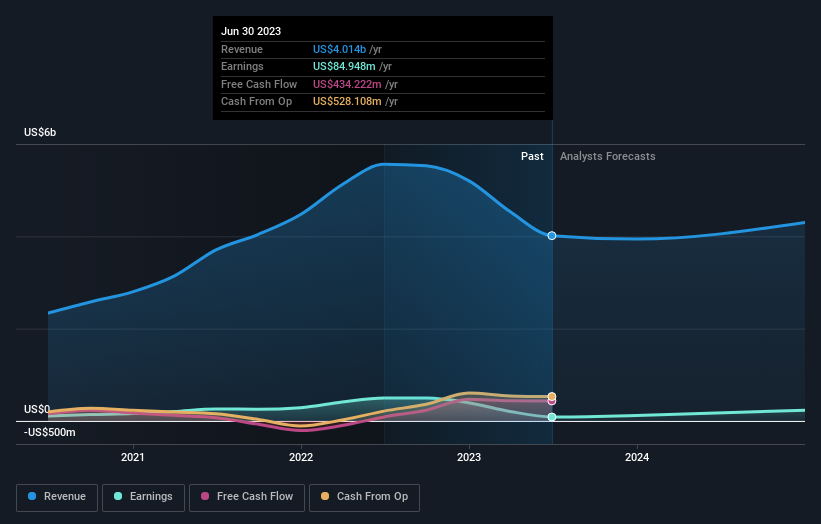The image size is (821, 524).
Task: Toggle the Cash From Op legend series
Action: (364, 497)
